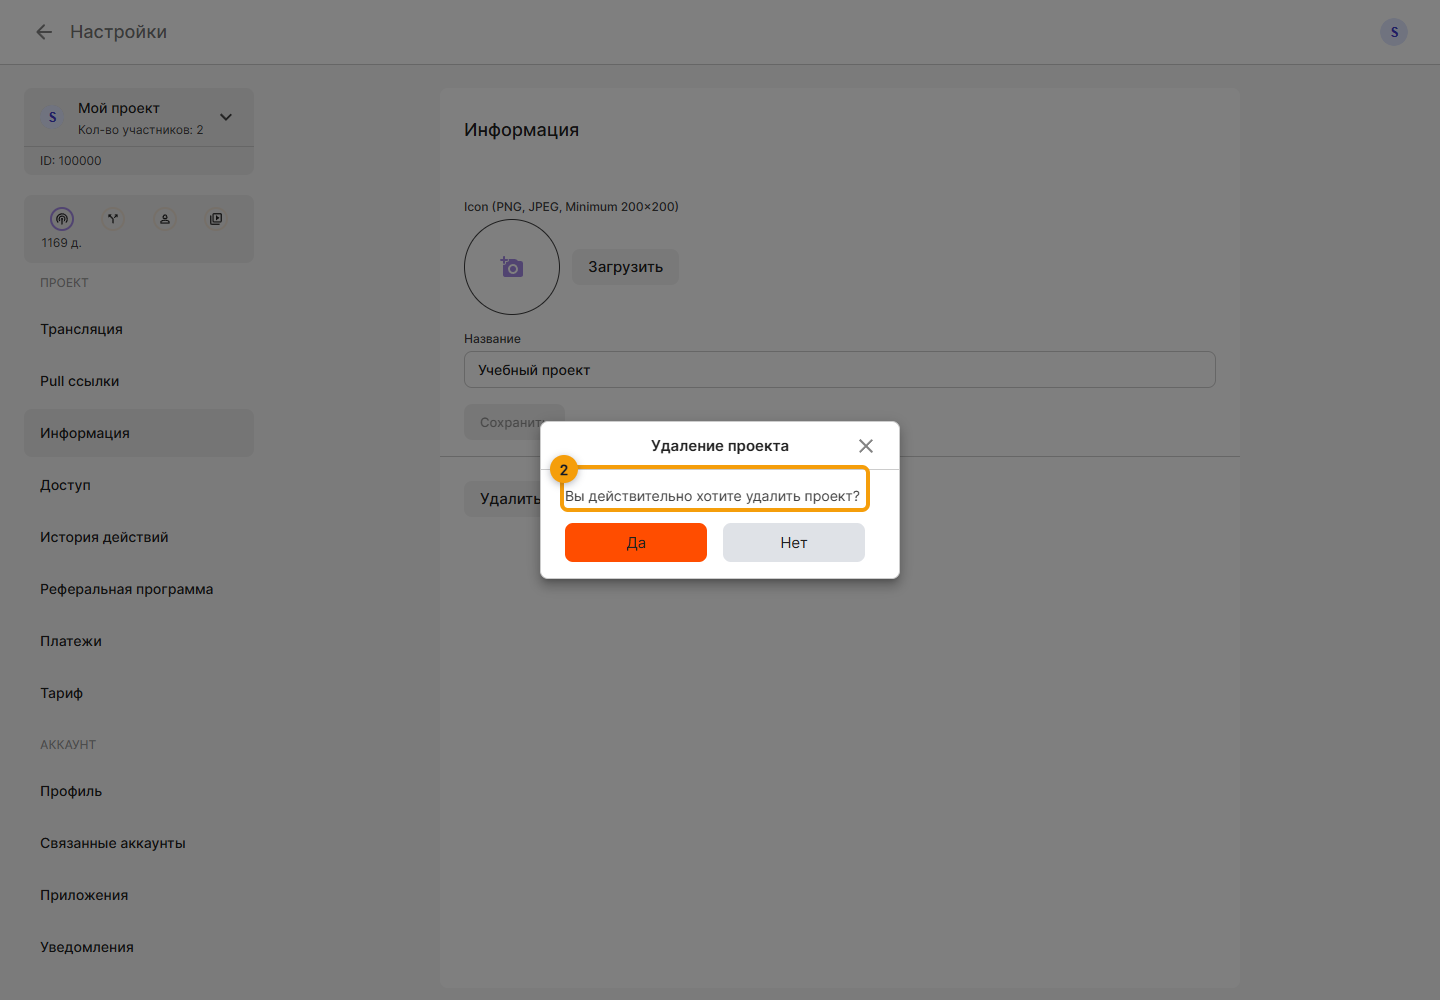Open the Трансляция menu item
Viewport: 1440px width, 1000px height.
139,329
